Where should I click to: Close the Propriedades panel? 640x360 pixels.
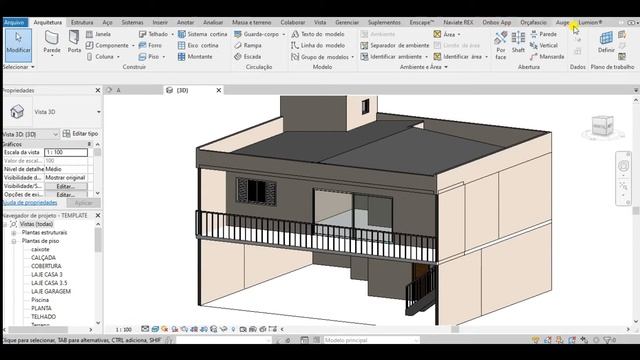98,90
